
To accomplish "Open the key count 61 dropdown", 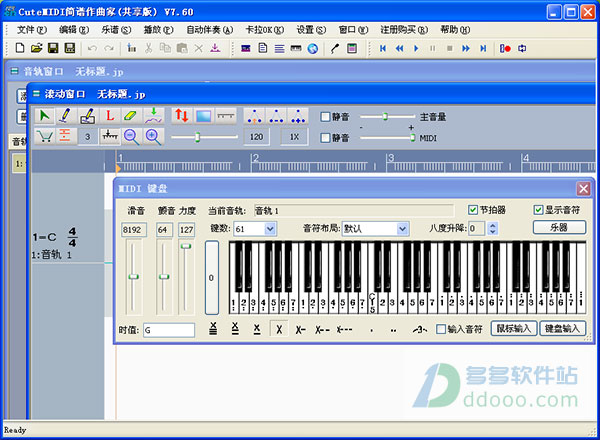I will click(x=270, y=229).
